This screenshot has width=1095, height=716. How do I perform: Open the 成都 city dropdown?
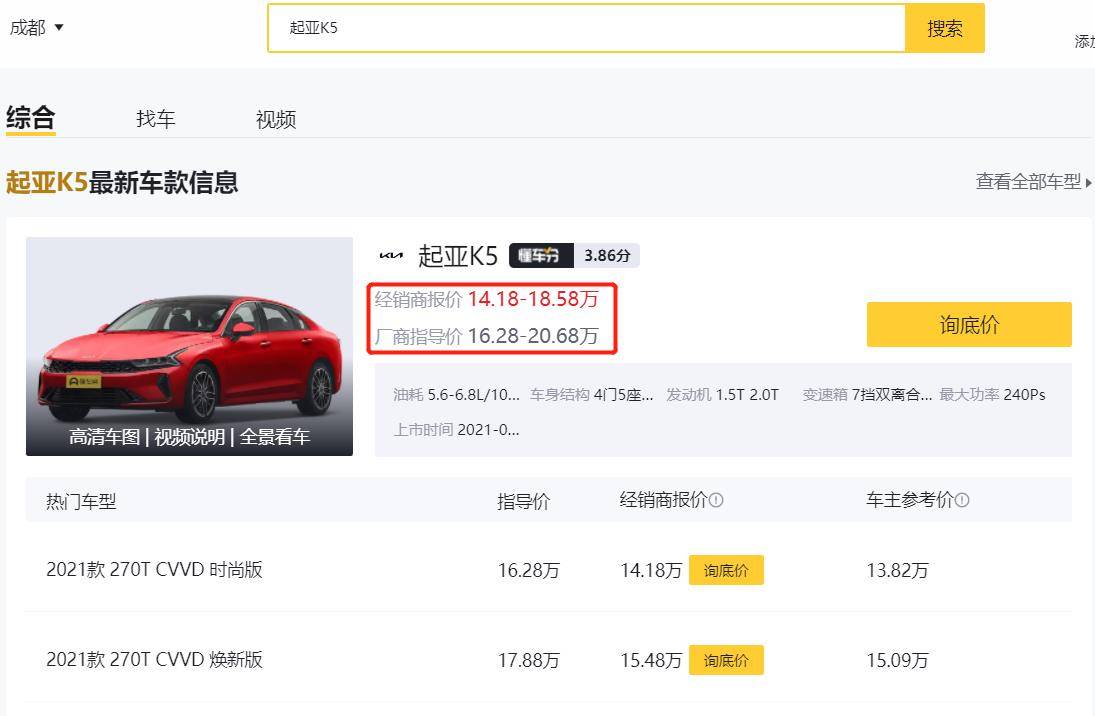(x=36, y=28)
